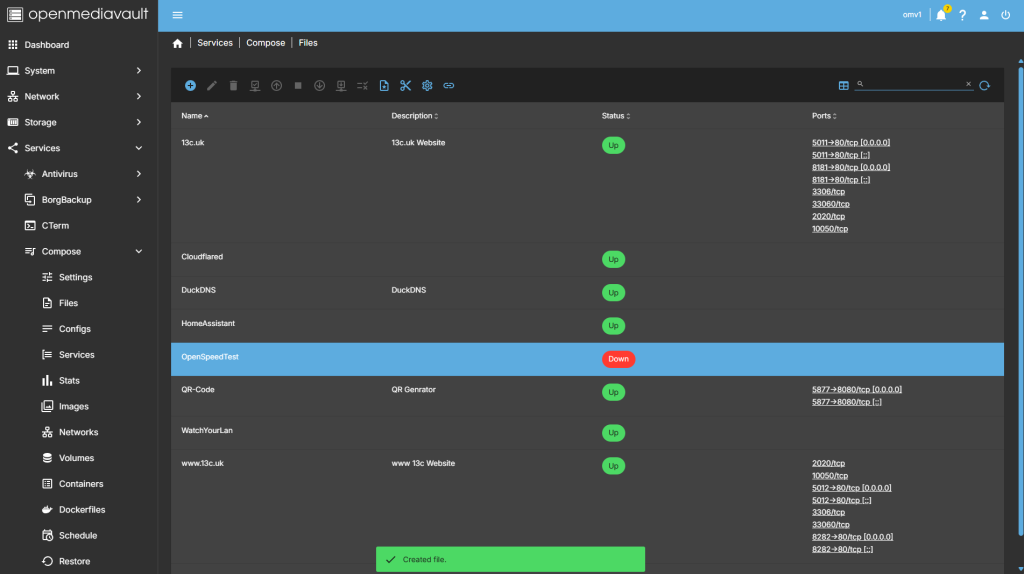This screenshot has height=574, width=1024.
Task: Open the 8181→80/tcp [0.0.0.0] port link
Action: point(851,167)
